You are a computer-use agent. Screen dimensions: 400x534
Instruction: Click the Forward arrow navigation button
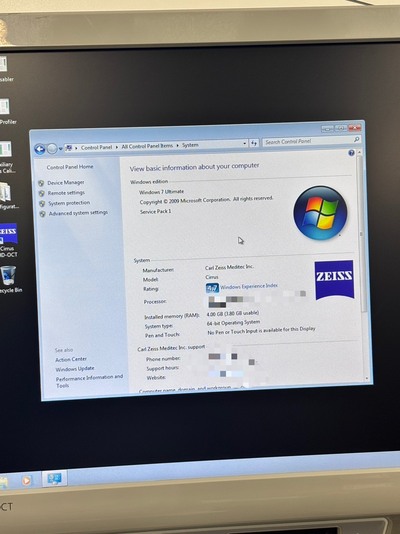pyautogui.click(x=52, y=148)
